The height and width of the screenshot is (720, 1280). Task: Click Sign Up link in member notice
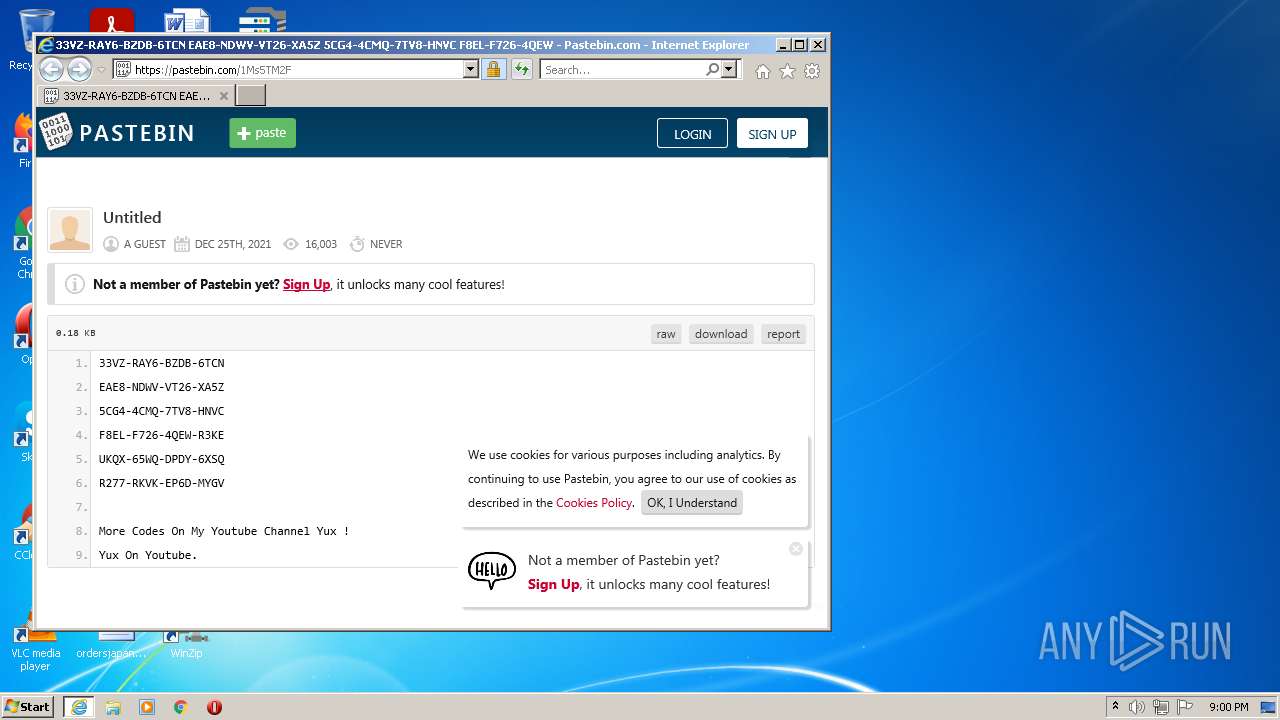pyautogui.click(x=306, y=284)
